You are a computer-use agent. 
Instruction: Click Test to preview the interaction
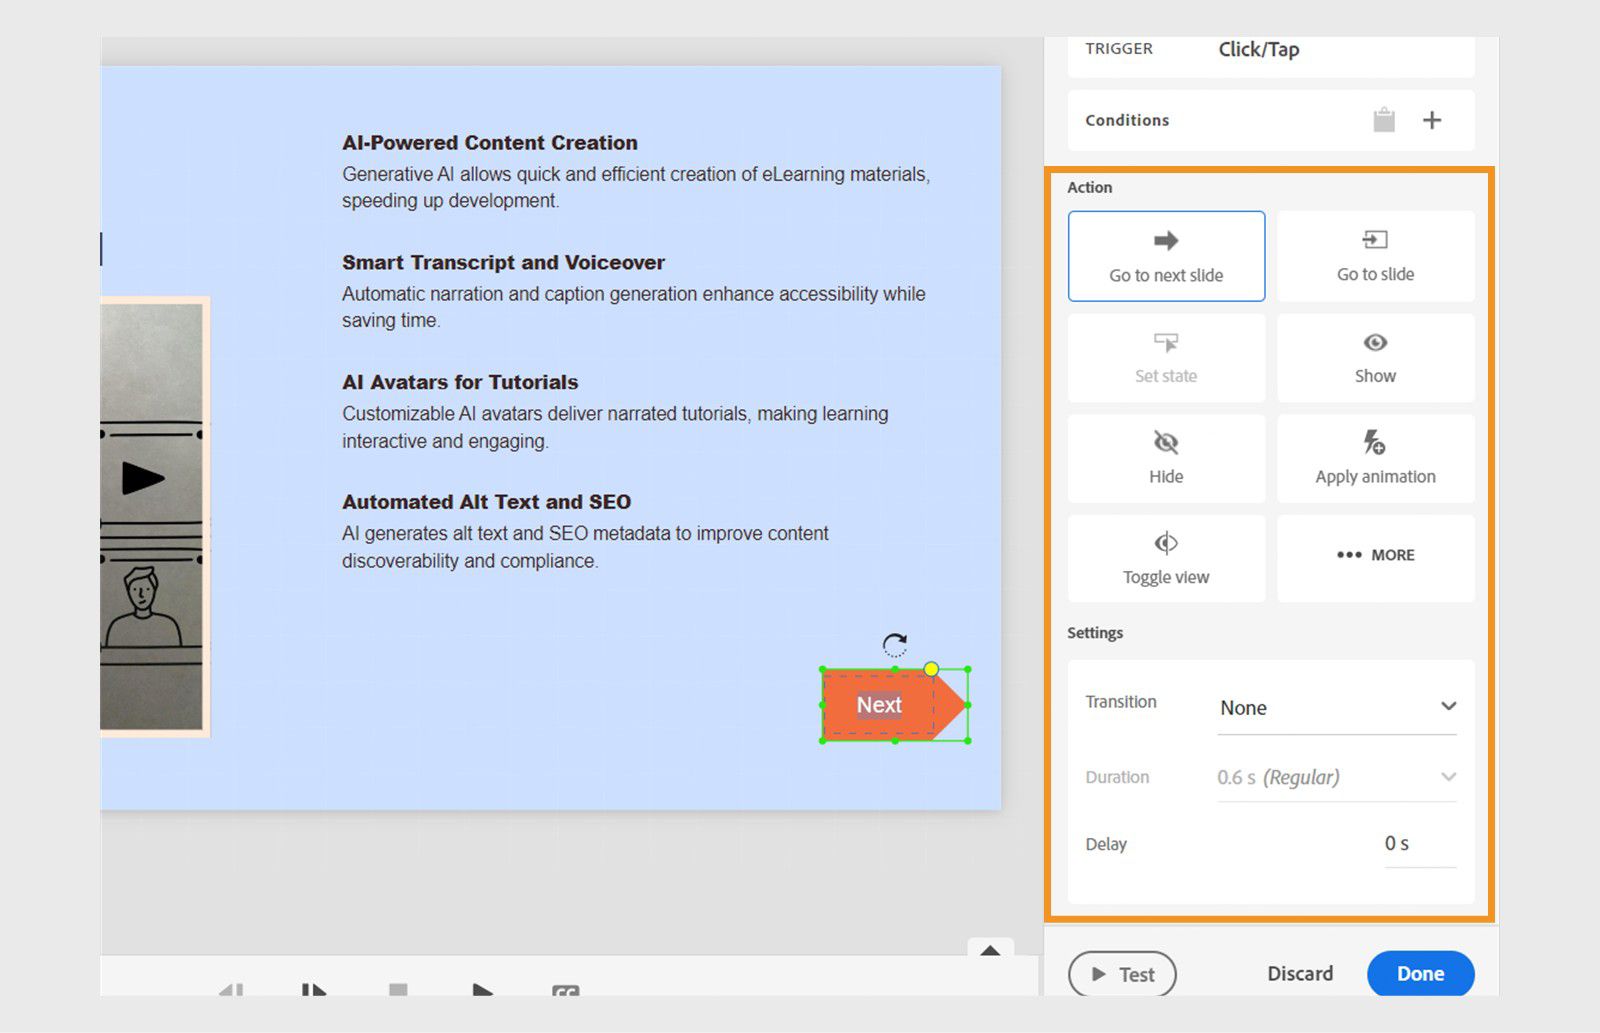click(1122, 973)
